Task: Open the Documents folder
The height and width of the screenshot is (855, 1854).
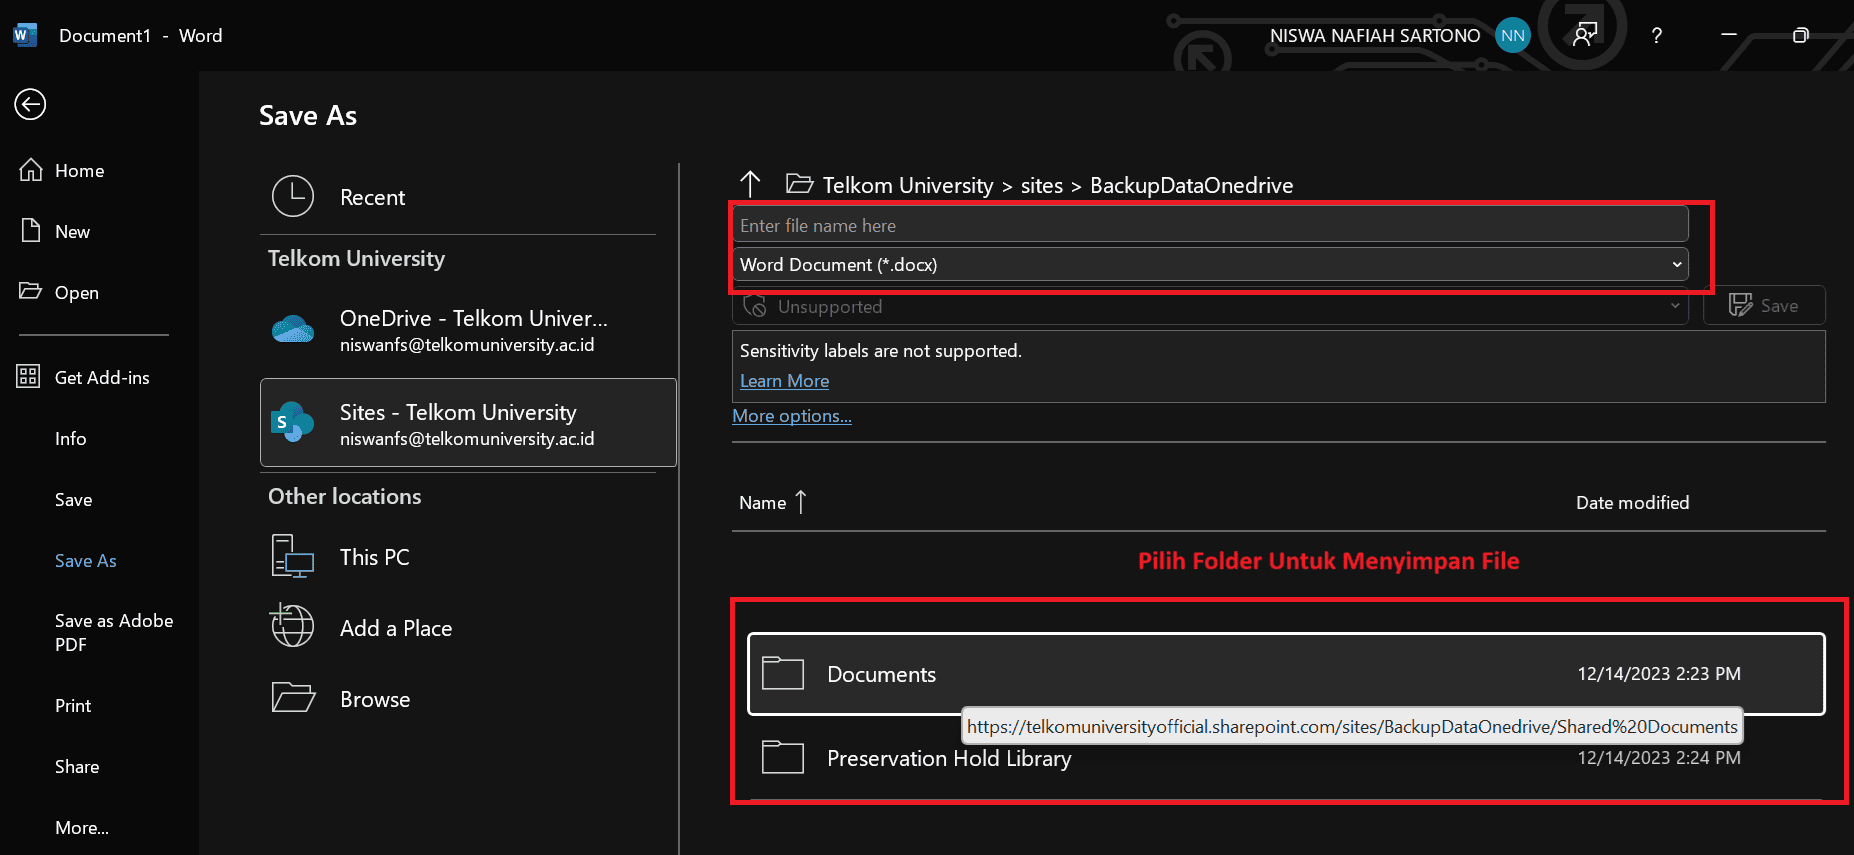Action: [1286, 674]
